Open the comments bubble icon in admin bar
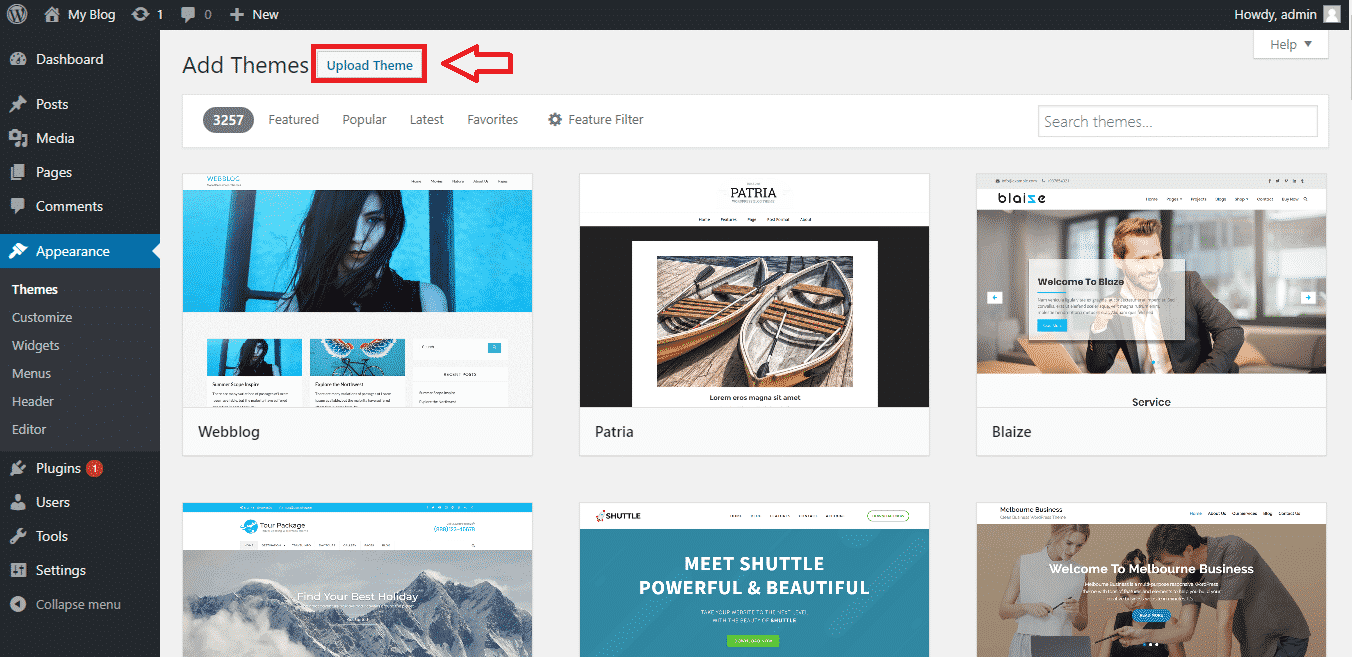The width and height of the screenshot is (1352, 657). coord(188,14)
